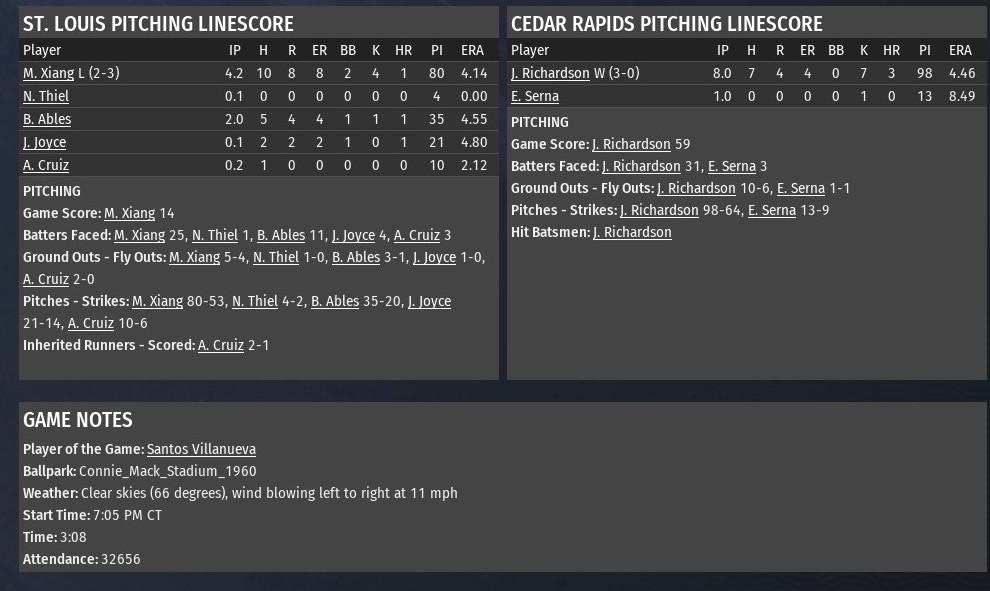Image resolution: width=990 pixels, height=591 pixels.
Task: Open J. Joyce's profile from the linescore table
Action: (44, 142)
